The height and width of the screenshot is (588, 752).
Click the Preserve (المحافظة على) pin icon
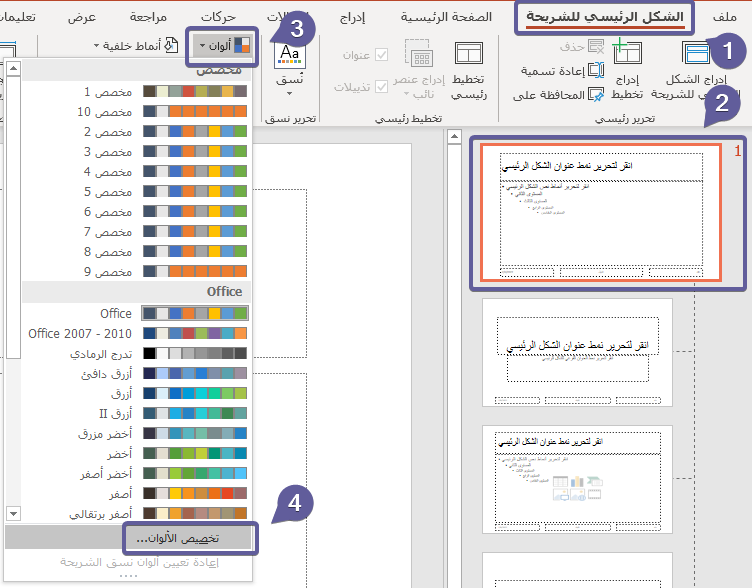point(596,94)
